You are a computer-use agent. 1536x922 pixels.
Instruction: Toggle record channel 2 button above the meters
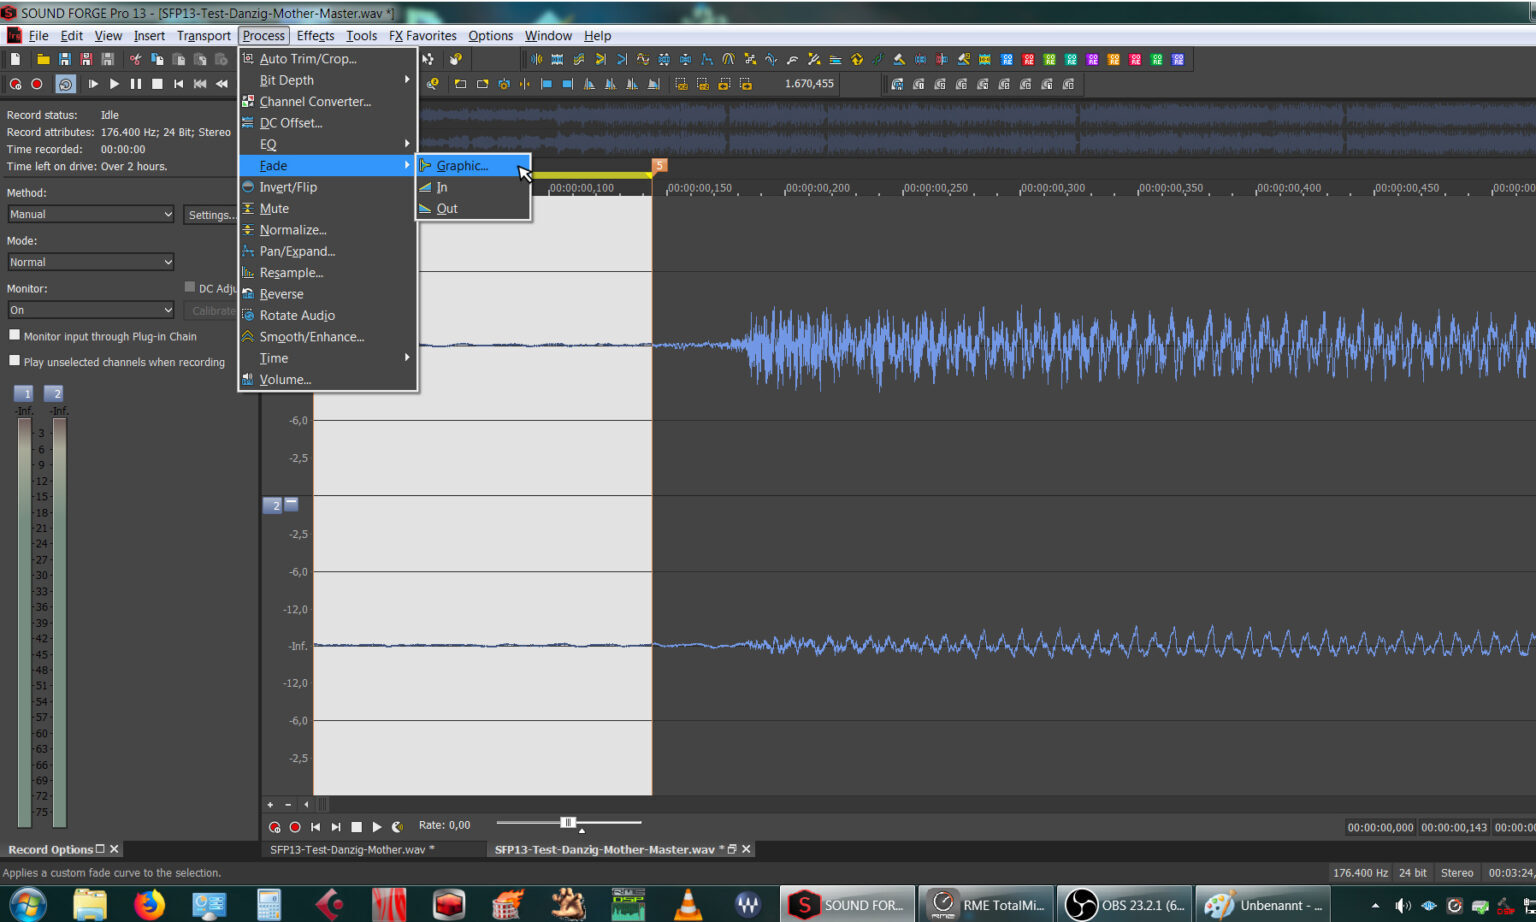(54, 394)
